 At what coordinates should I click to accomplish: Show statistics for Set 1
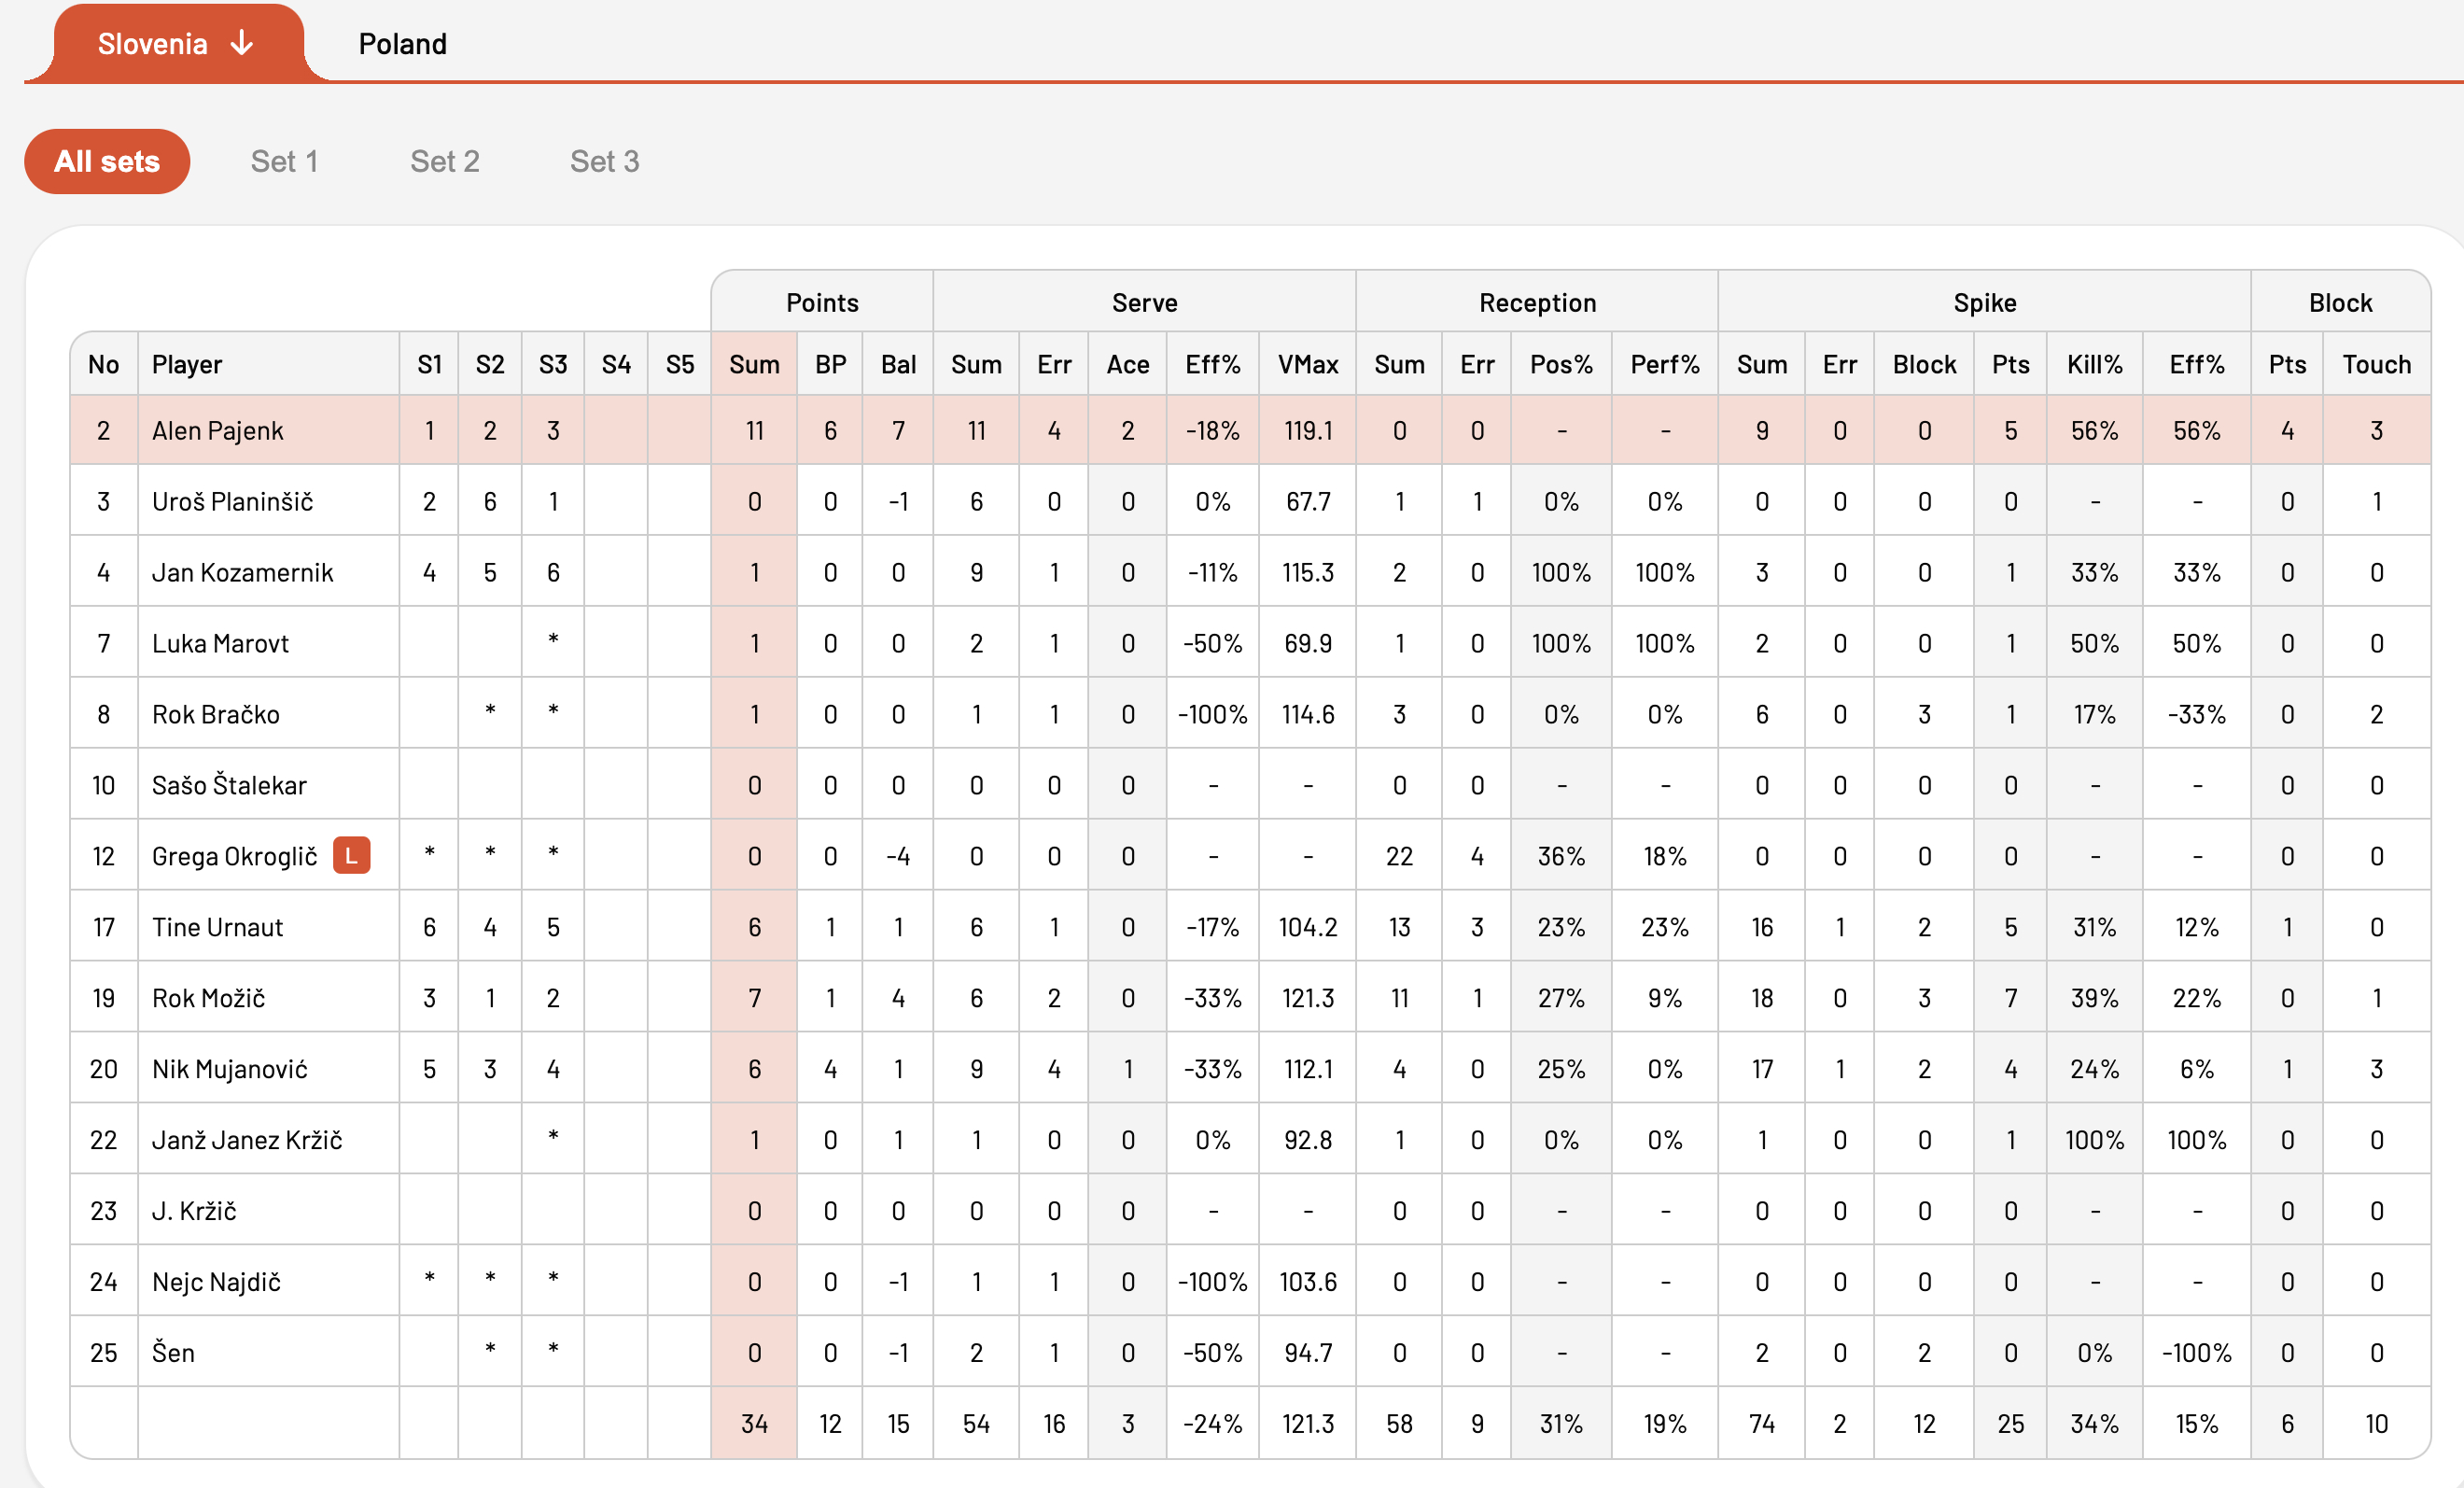[284, 161]
